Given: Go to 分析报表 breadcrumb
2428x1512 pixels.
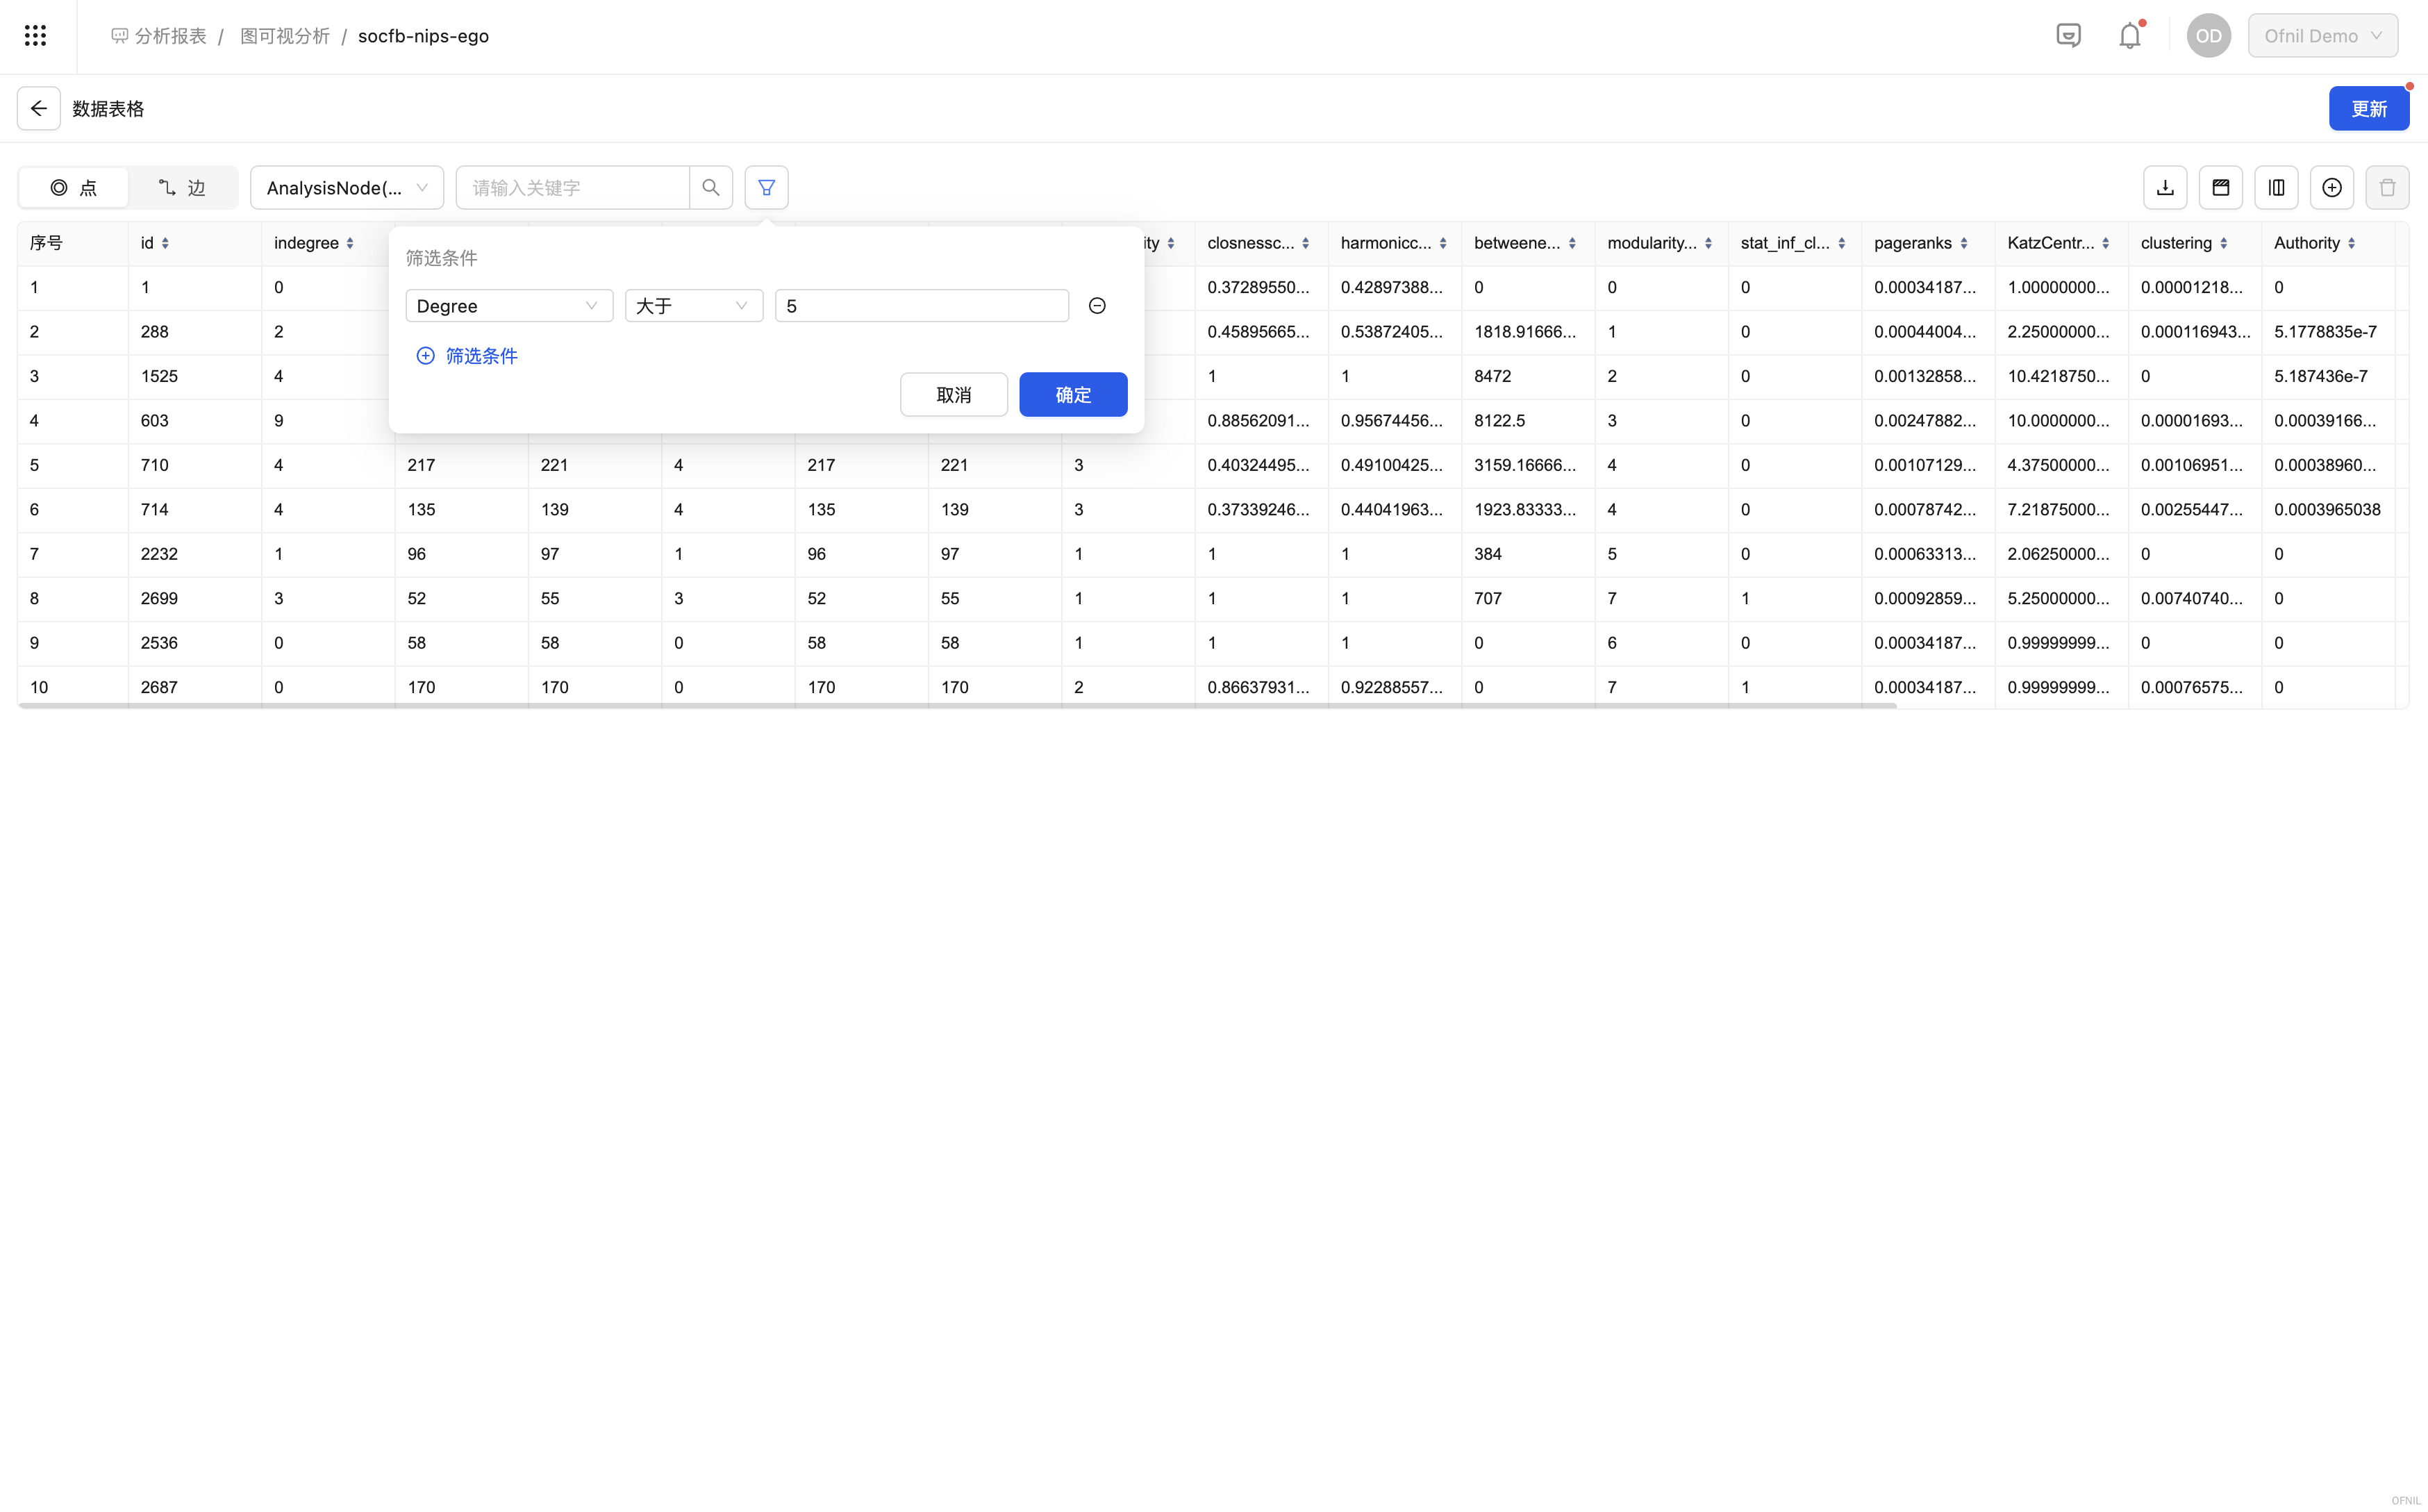Looking at the screenshot, I should [x=159, y=36].
